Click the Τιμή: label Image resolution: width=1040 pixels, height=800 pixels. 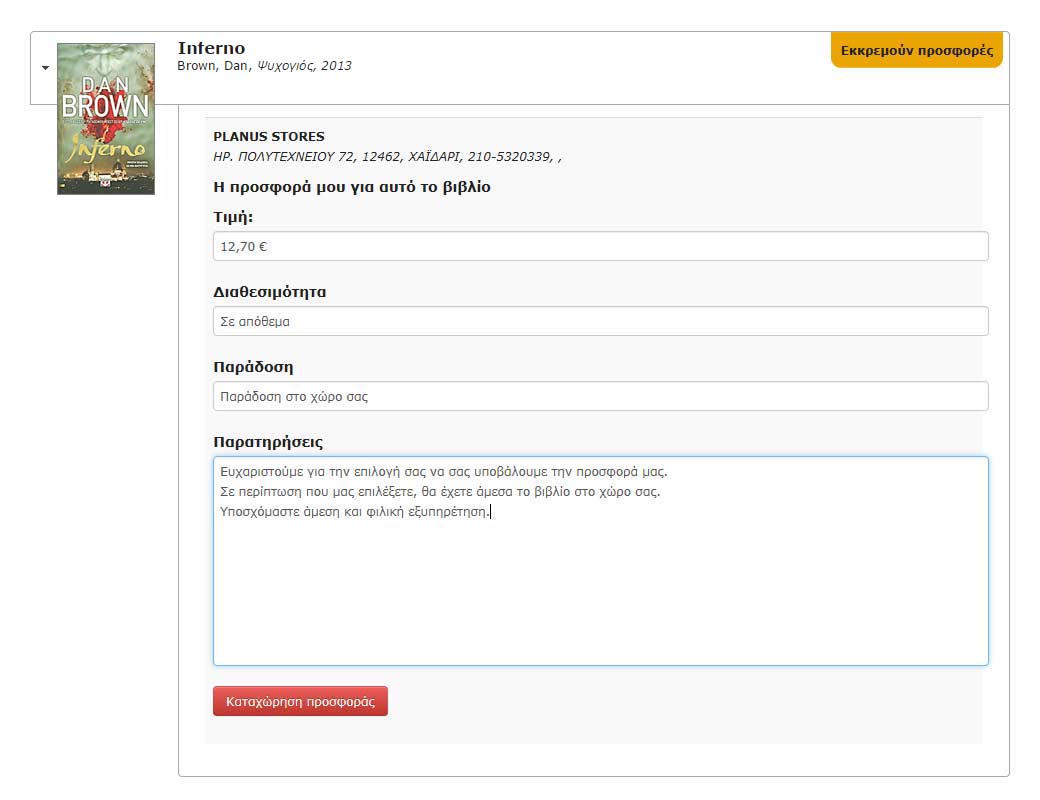point(233,217)
